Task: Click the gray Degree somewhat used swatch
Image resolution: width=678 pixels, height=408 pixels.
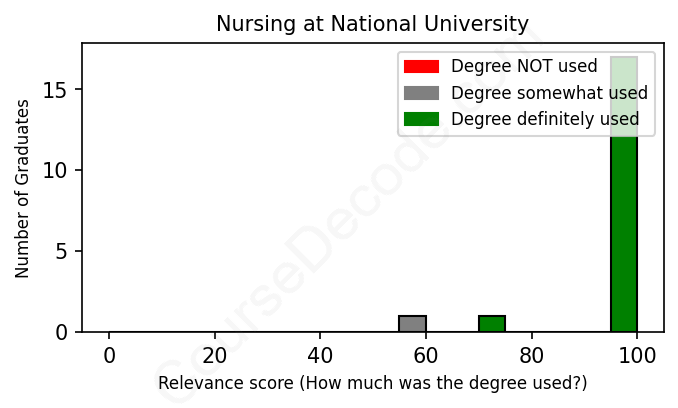Action: coord(421,93)
